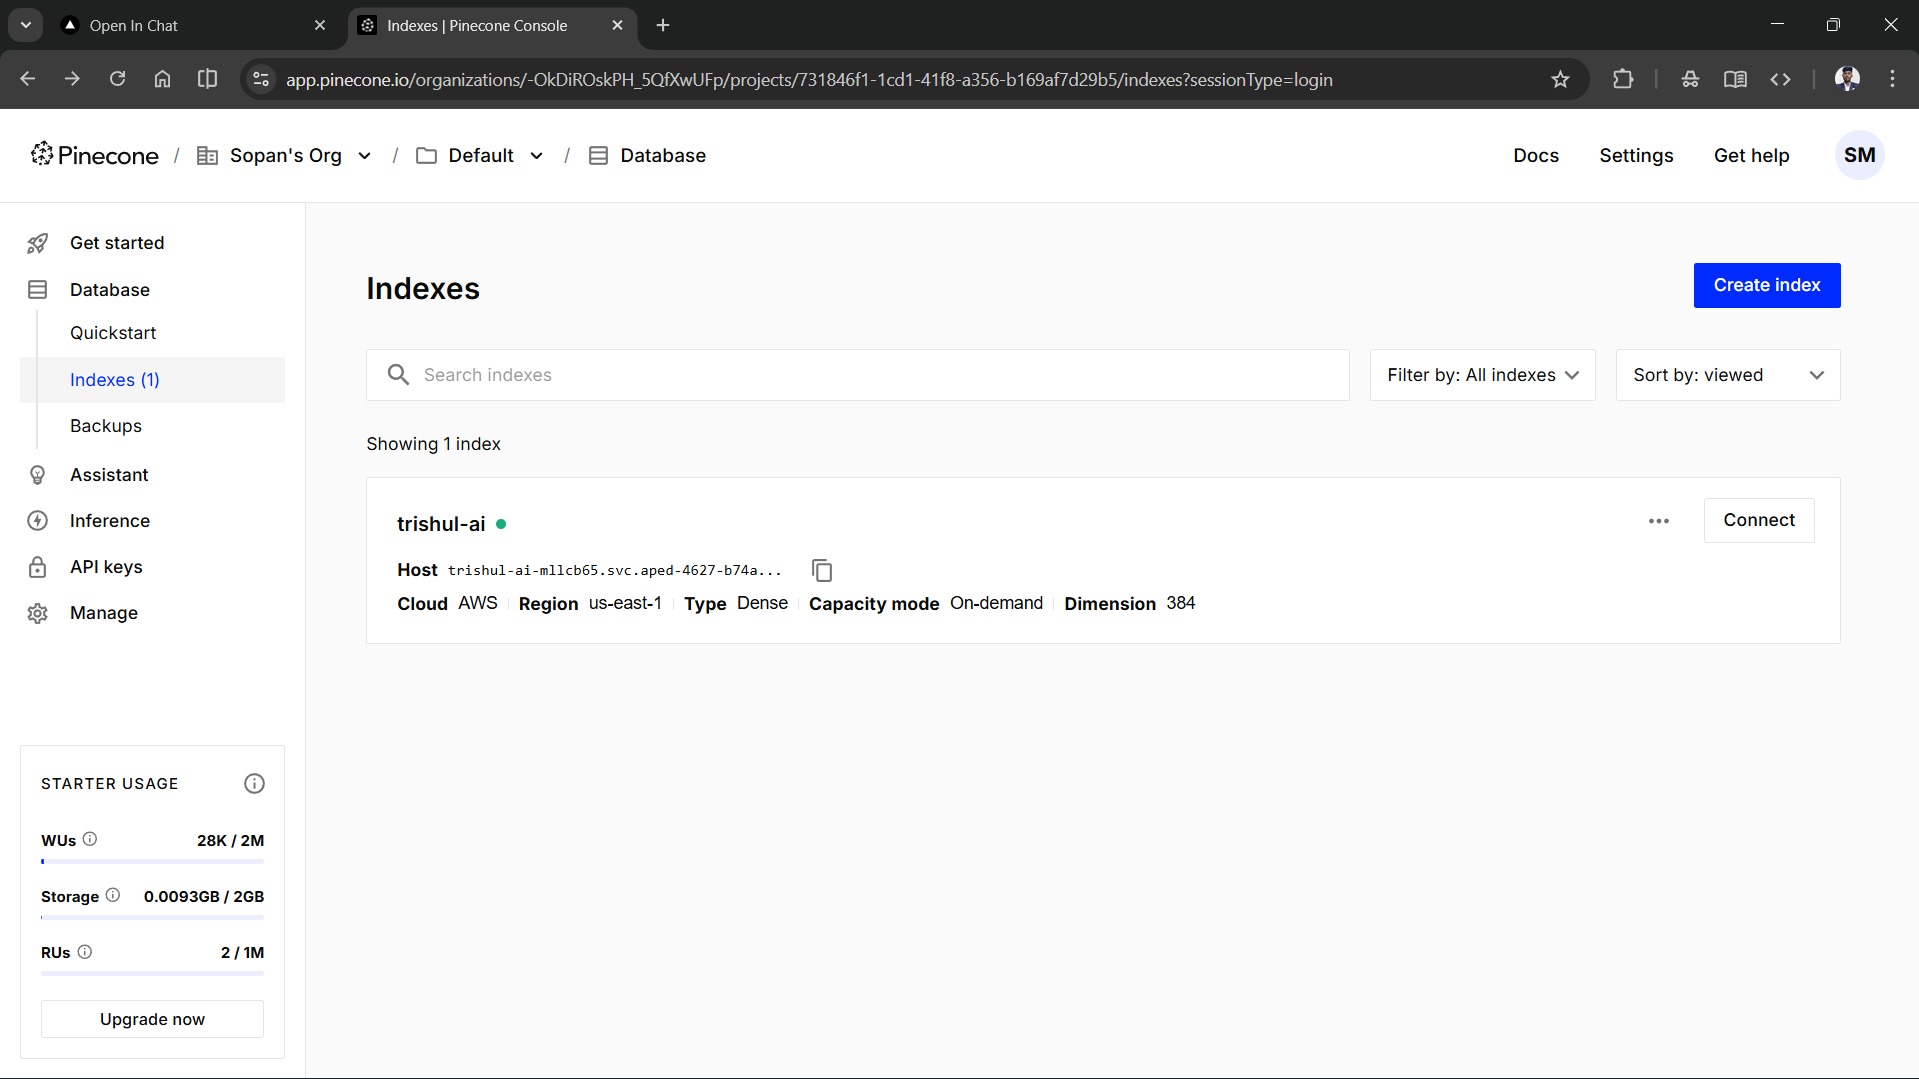Click the browser address bar URL
The height and width of the screenshot is (1079, 1919).
[x=809, y=79]
